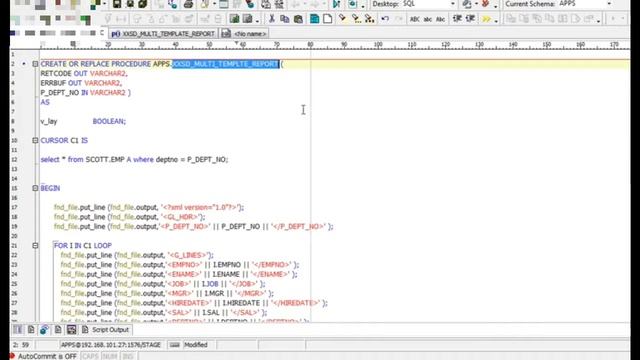The image size is (640, 360).
Task: Click the first indent icon after Abc
Action: point(458,19)
